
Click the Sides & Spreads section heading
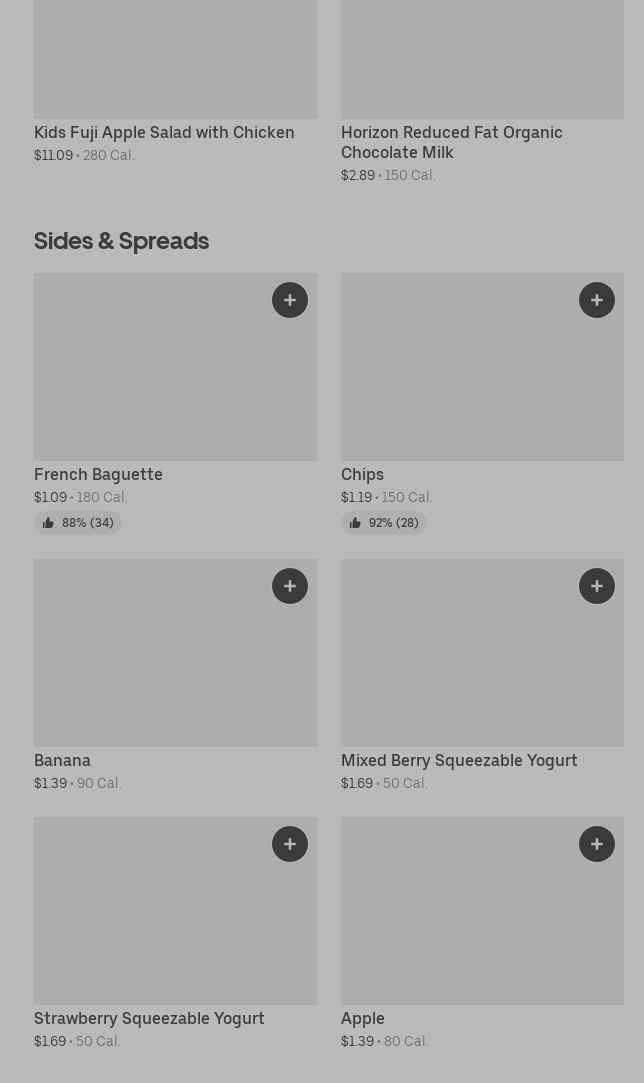tap(121, 241)
